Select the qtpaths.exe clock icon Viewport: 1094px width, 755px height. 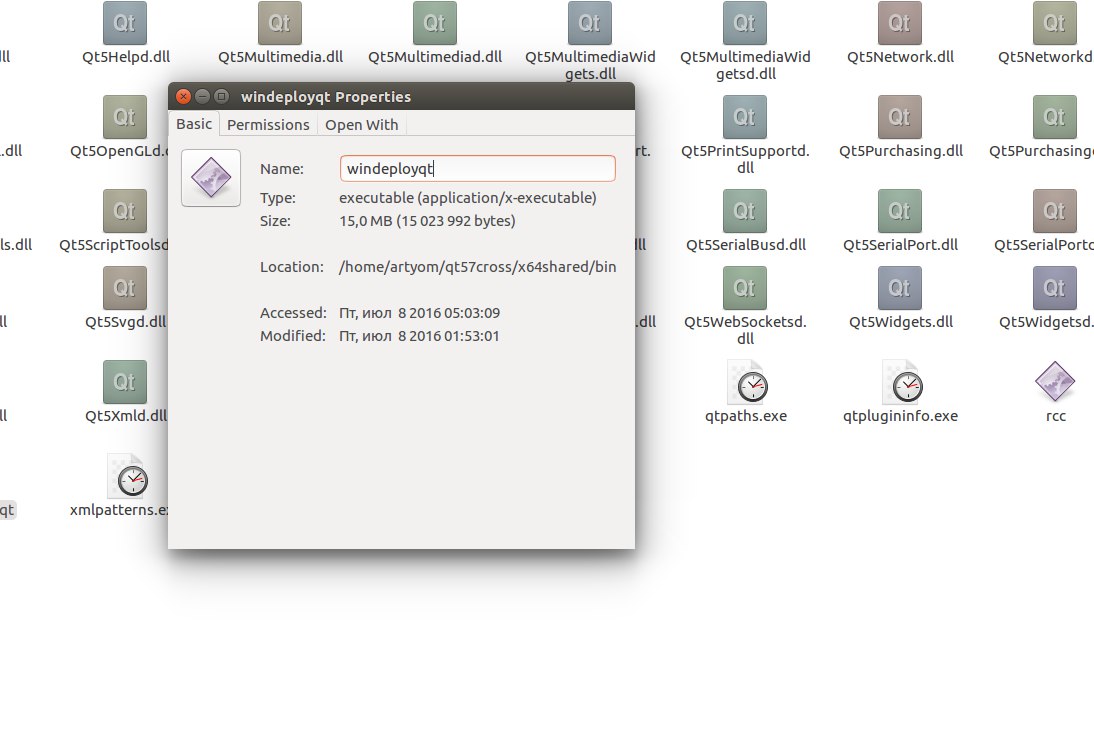747,382
